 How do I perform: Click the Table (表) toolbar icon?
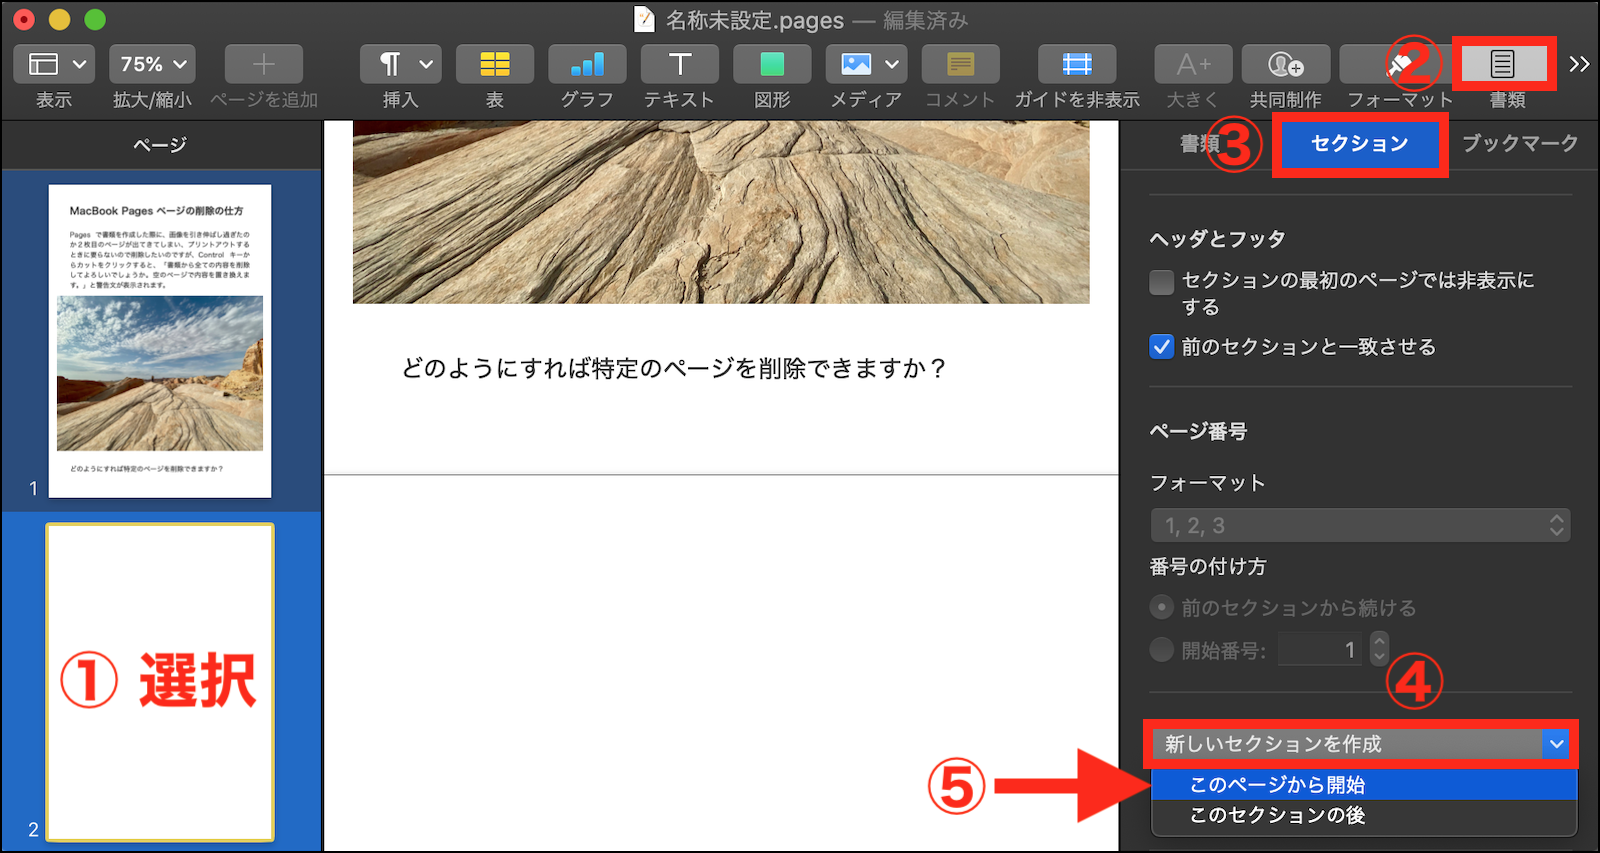click(494, 65)
